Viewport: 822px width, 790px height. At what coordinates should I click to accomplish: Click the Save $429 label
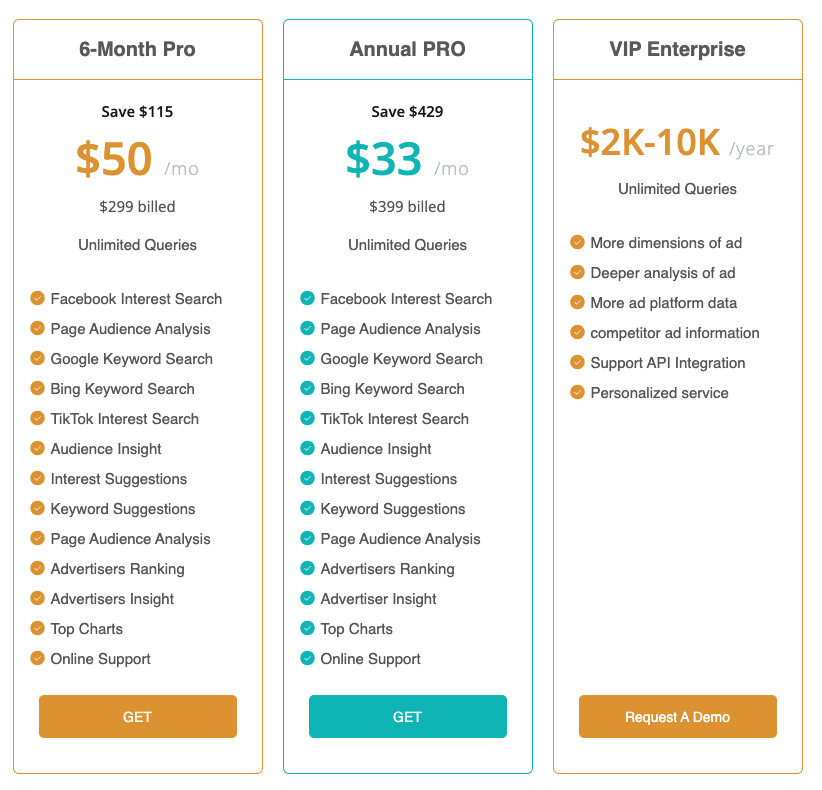407,111
